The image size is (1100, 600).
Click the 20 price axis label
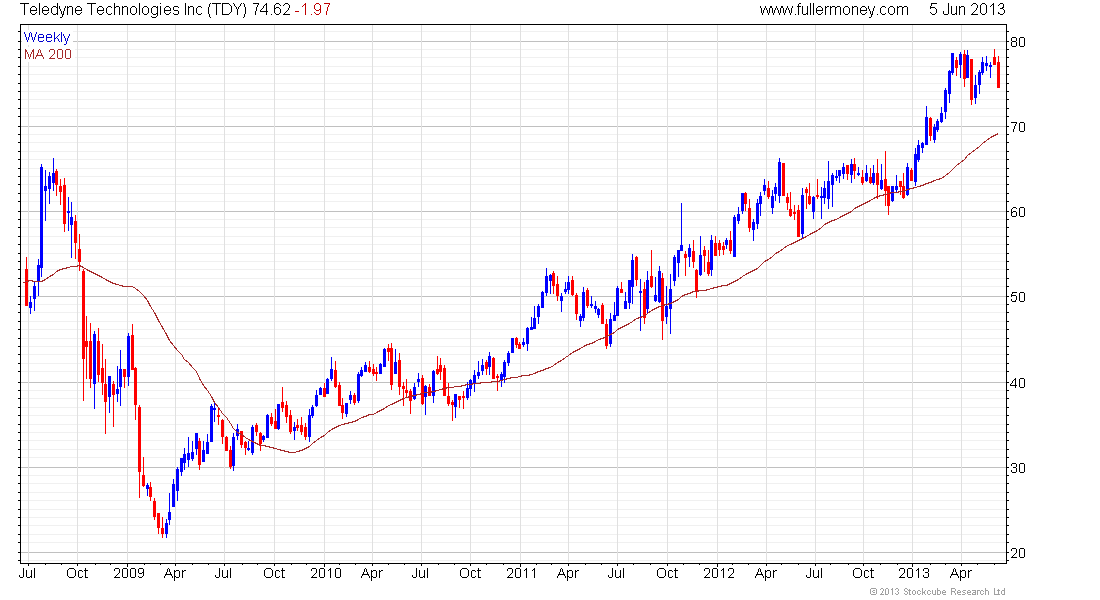1017,554
